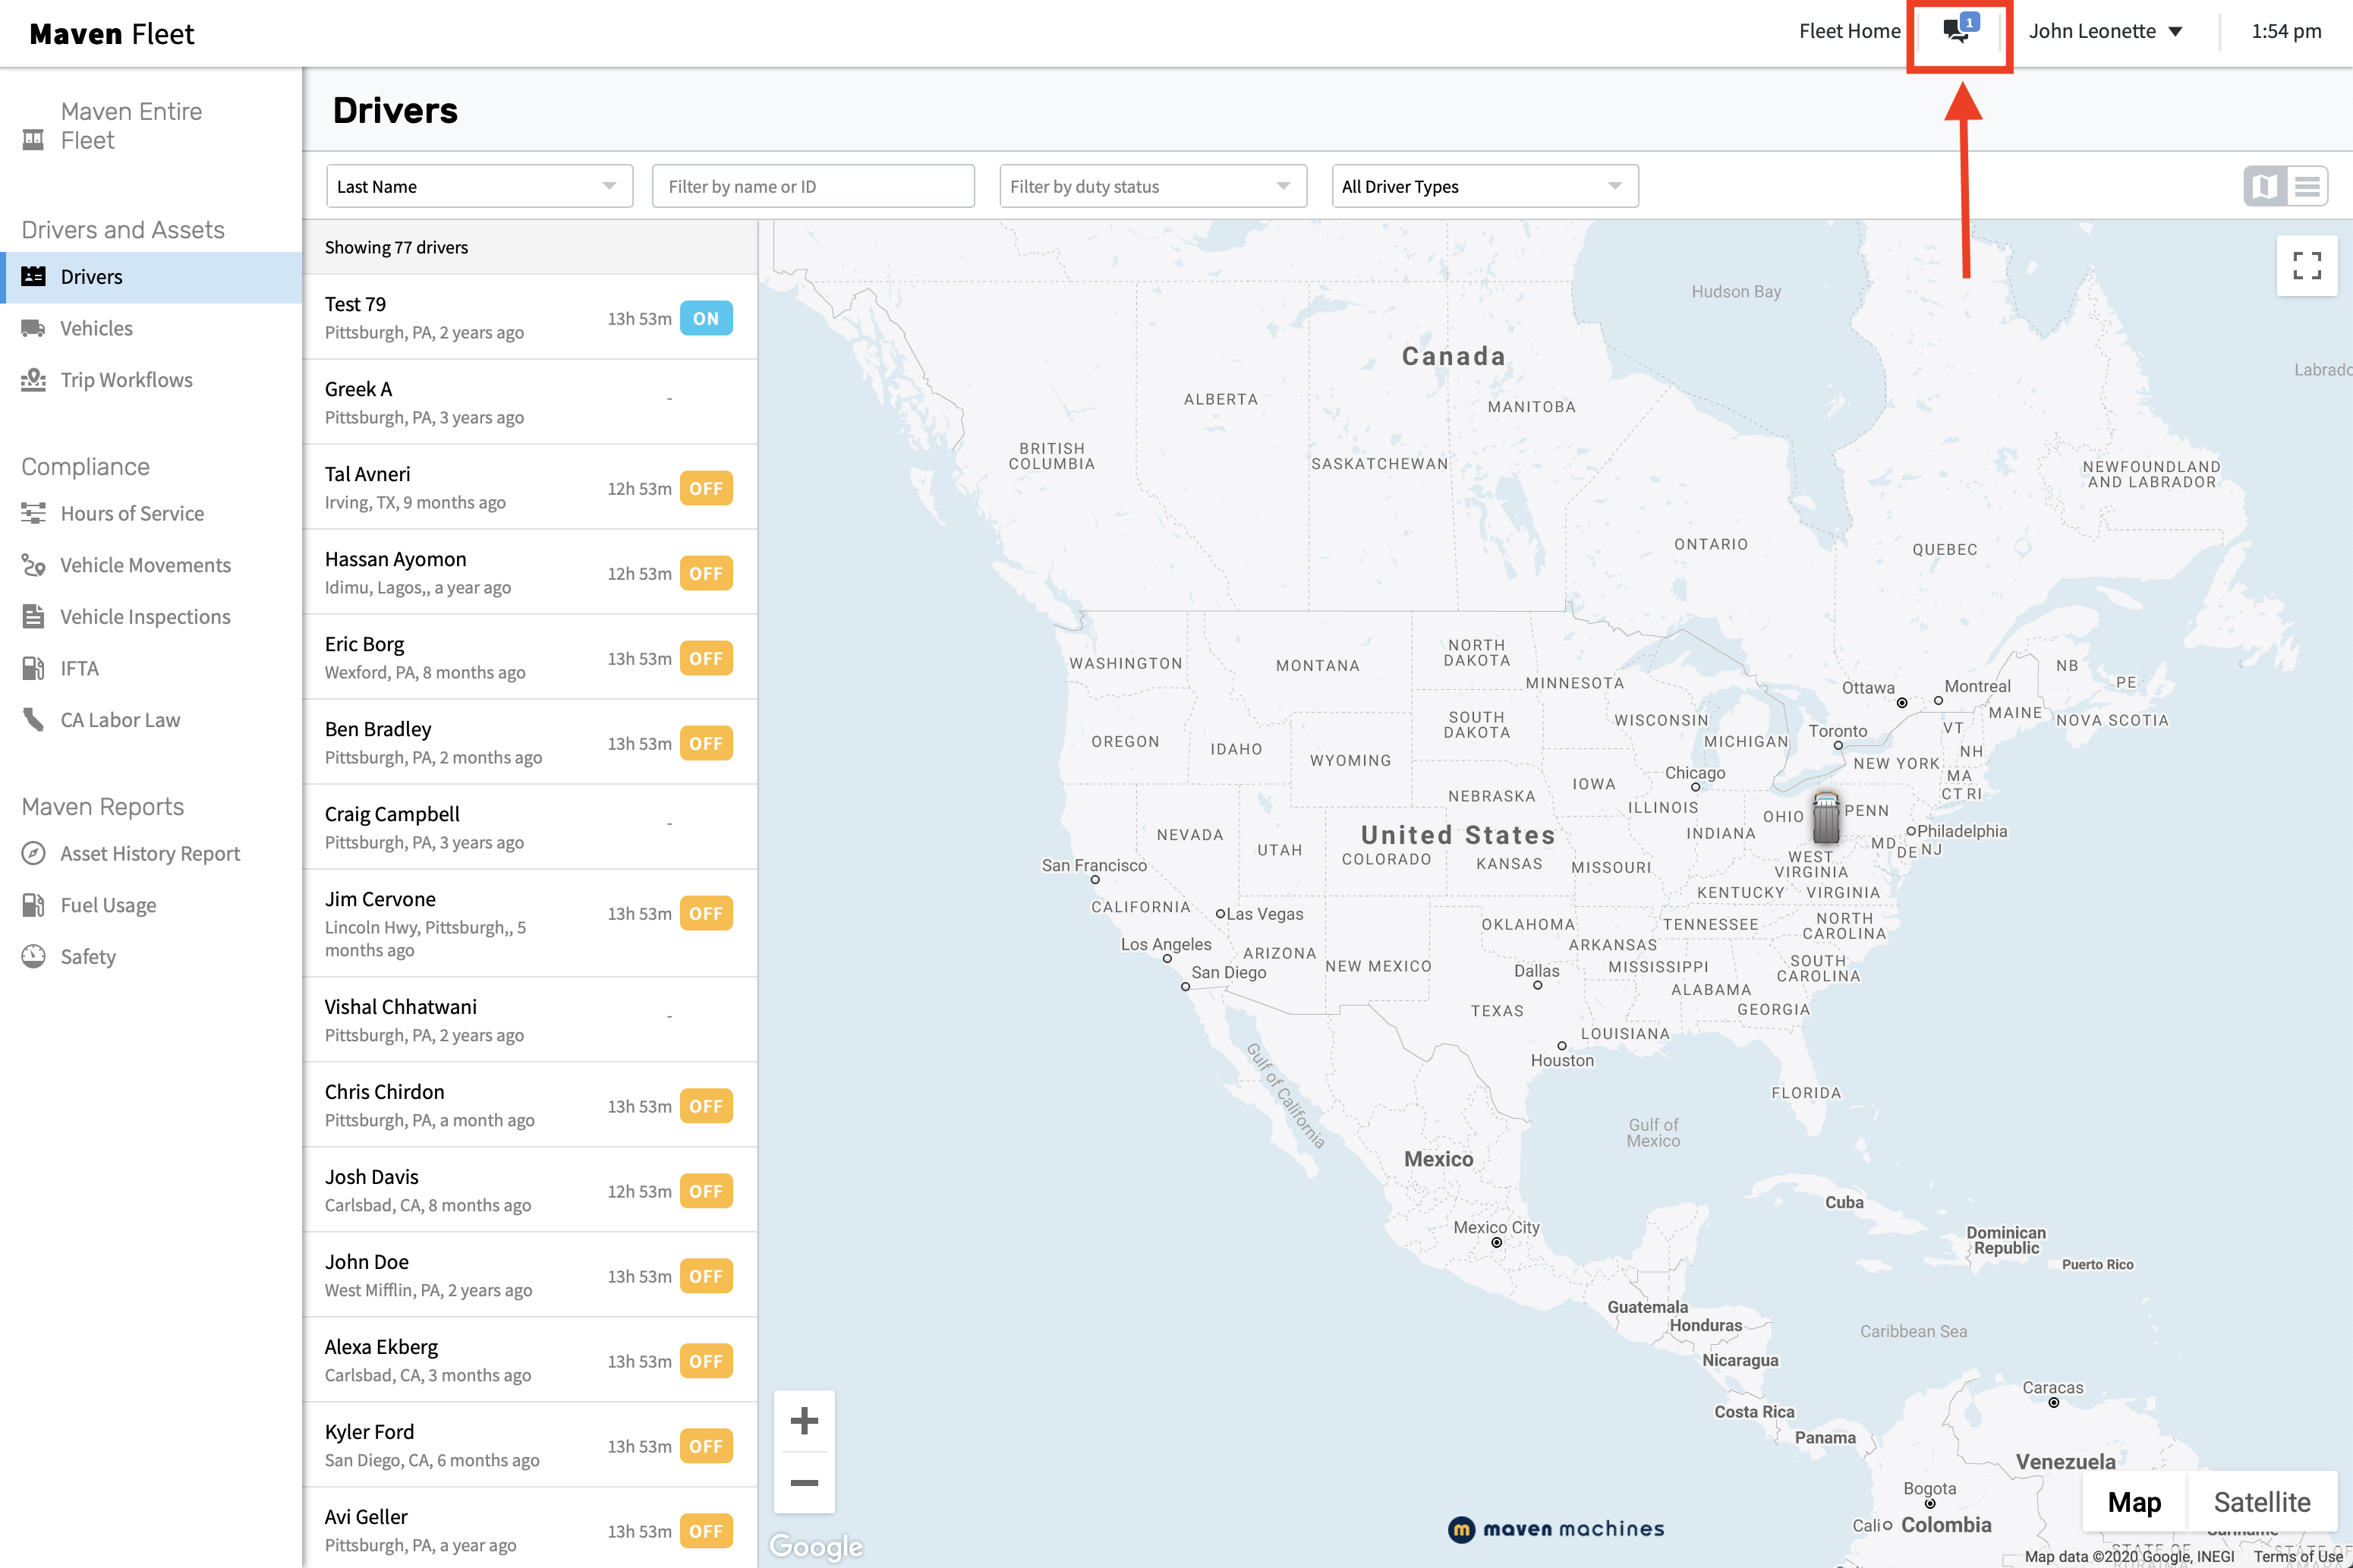Expand the All Driver Types dropdown
Image resolution: width=2353 pixels, height=1568 pixels.
click(1484, 186)
